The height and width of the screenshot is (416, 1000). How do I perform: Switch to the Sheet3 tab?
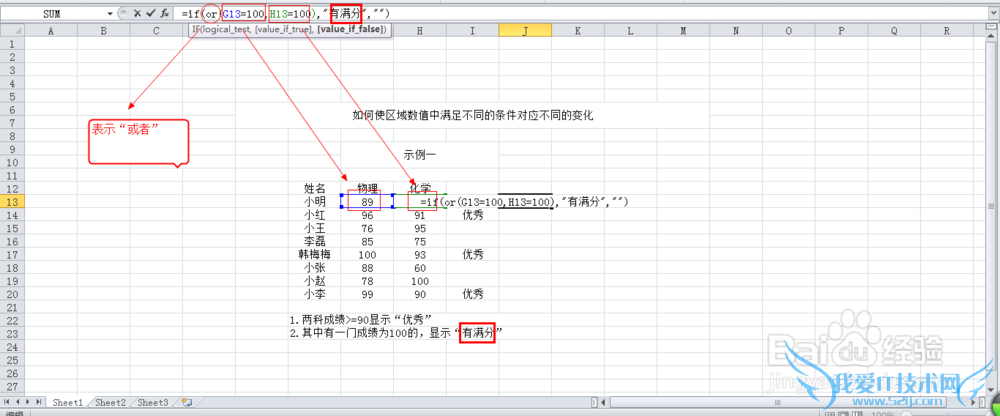(153, 403)
